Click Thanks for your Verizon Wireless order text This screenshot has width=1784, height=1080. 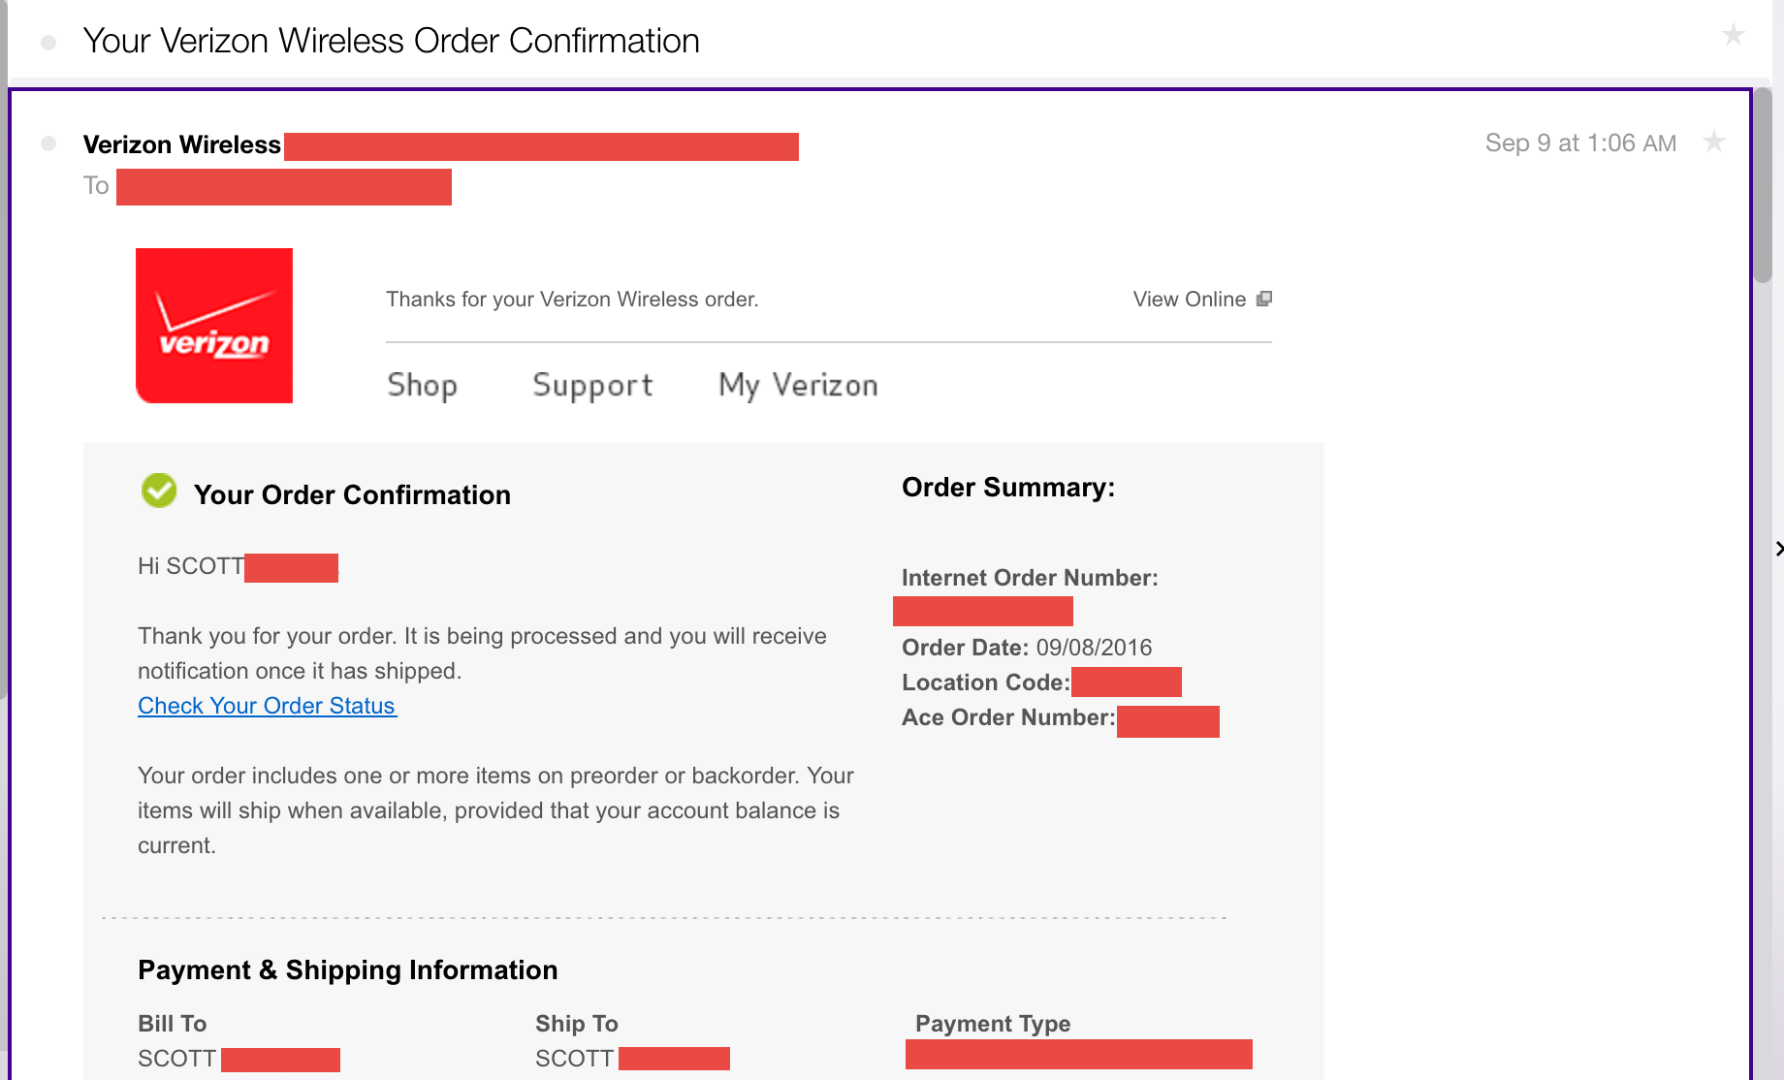[x=572, y=299]
